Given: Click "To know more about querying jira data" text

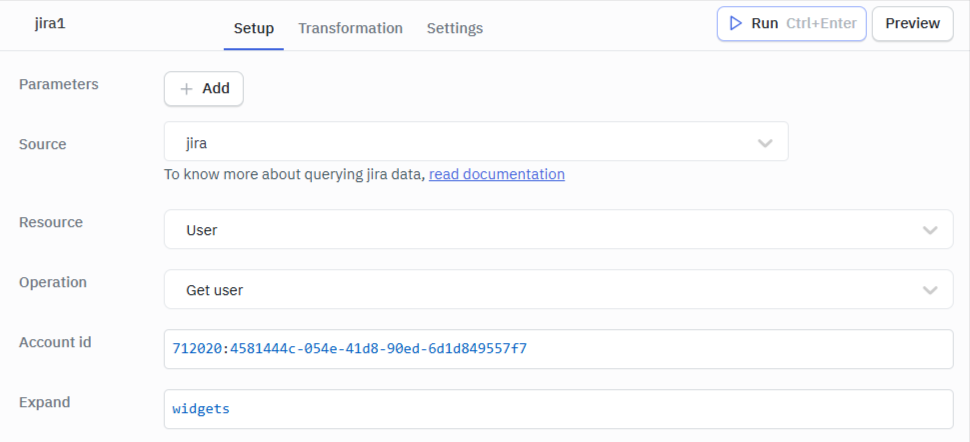Looking at the screenshot, I should click(x=294, y=174).
